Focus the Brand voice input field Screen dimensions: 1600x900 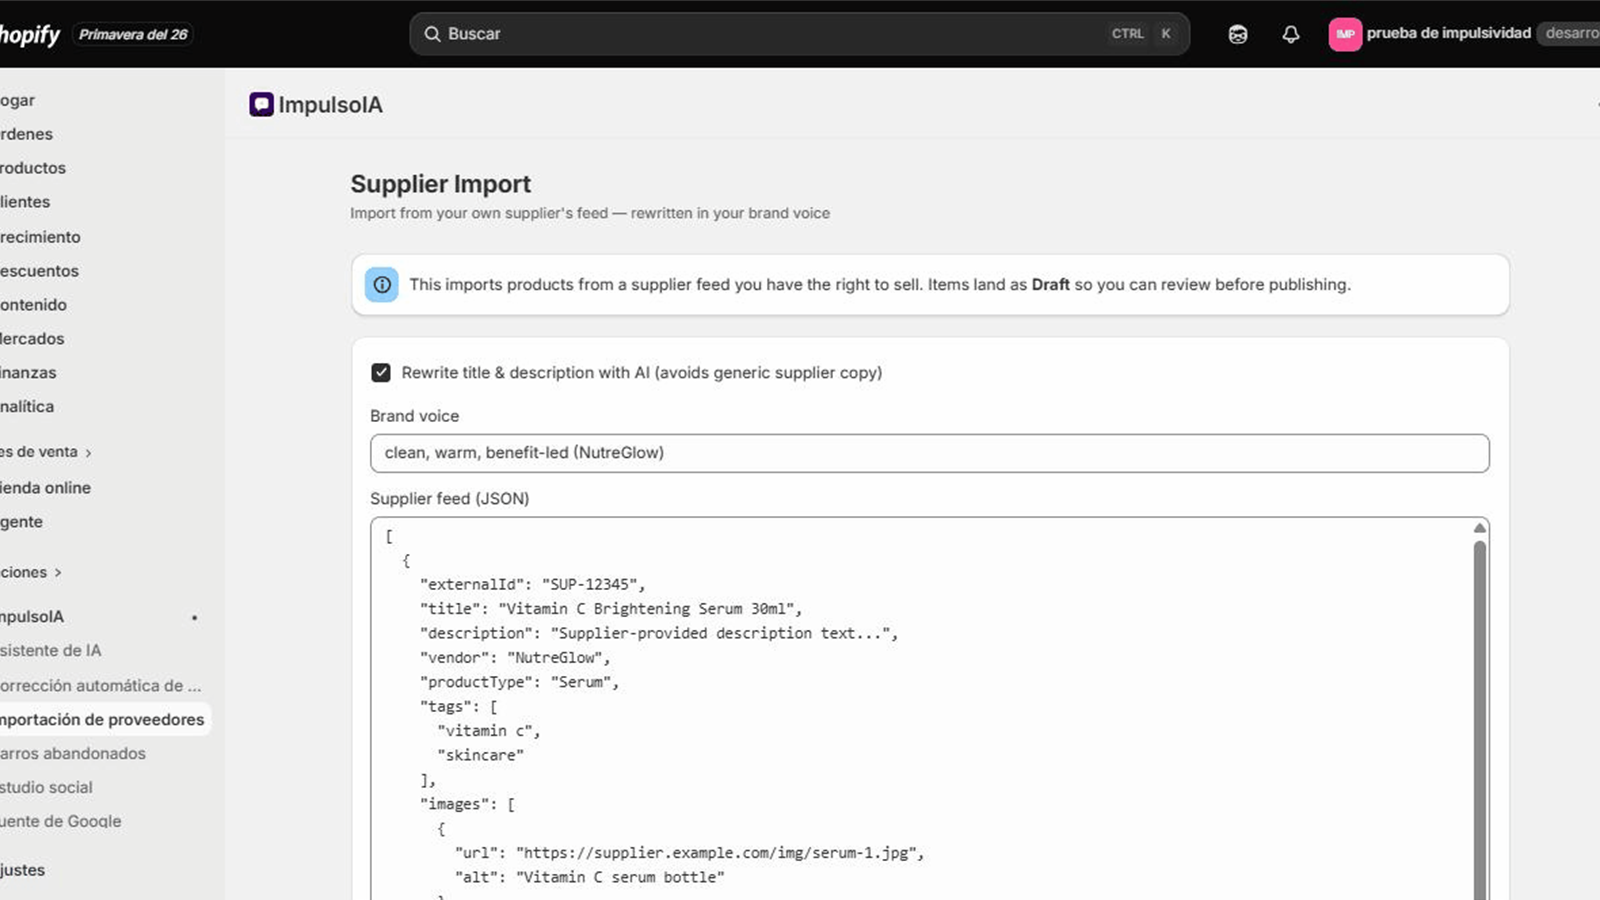tap(930, 453)
